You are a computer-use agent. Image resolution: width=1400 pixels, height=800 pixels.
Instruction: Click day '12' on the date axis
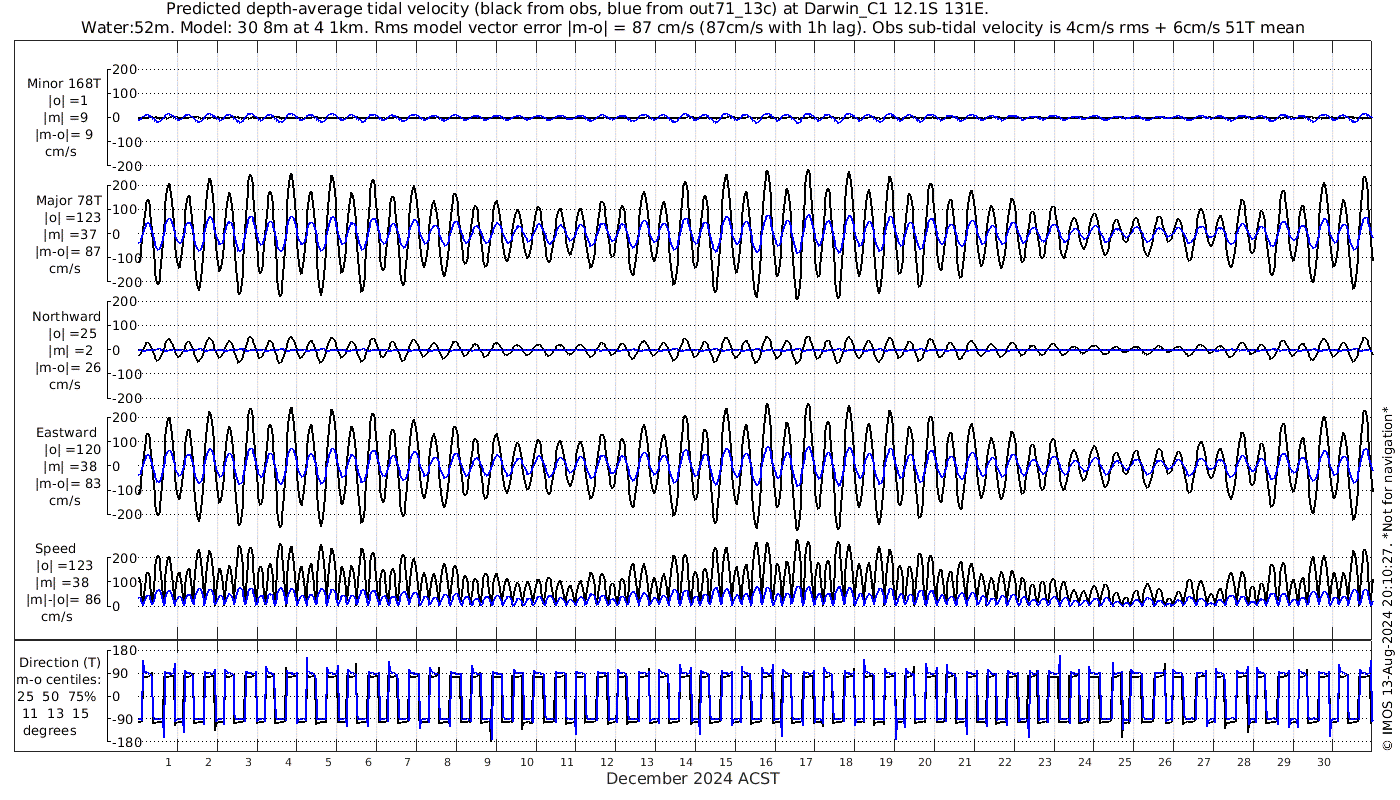[x=607, y=762]
